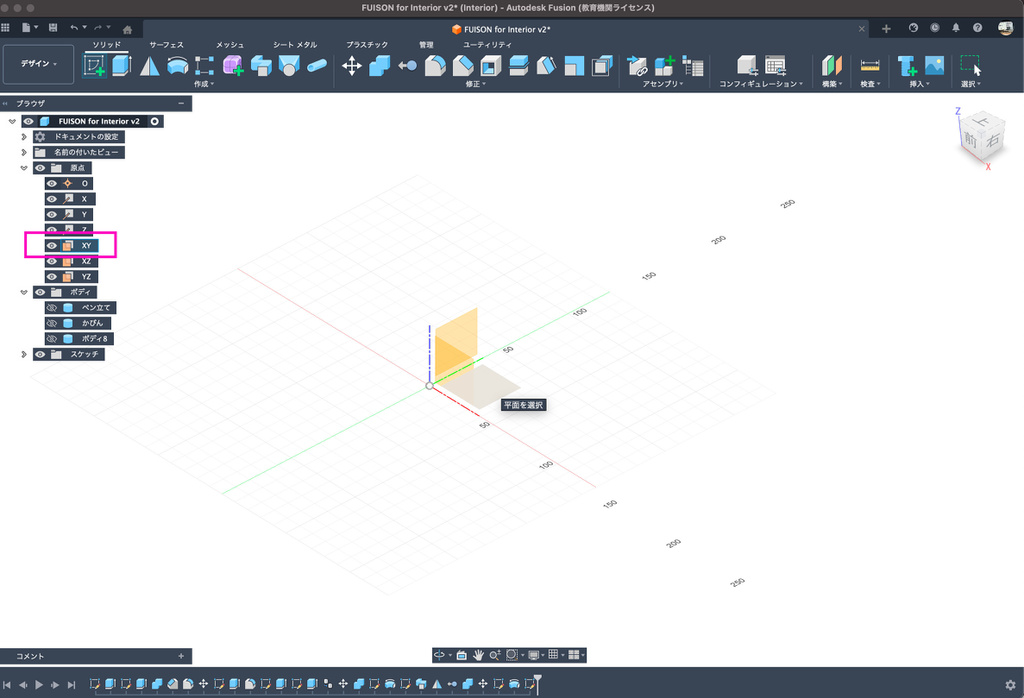The height and width of the screenshot is (698, 1024).
Task: Hide the XY plane with eye icon
Action: (52, 245)
